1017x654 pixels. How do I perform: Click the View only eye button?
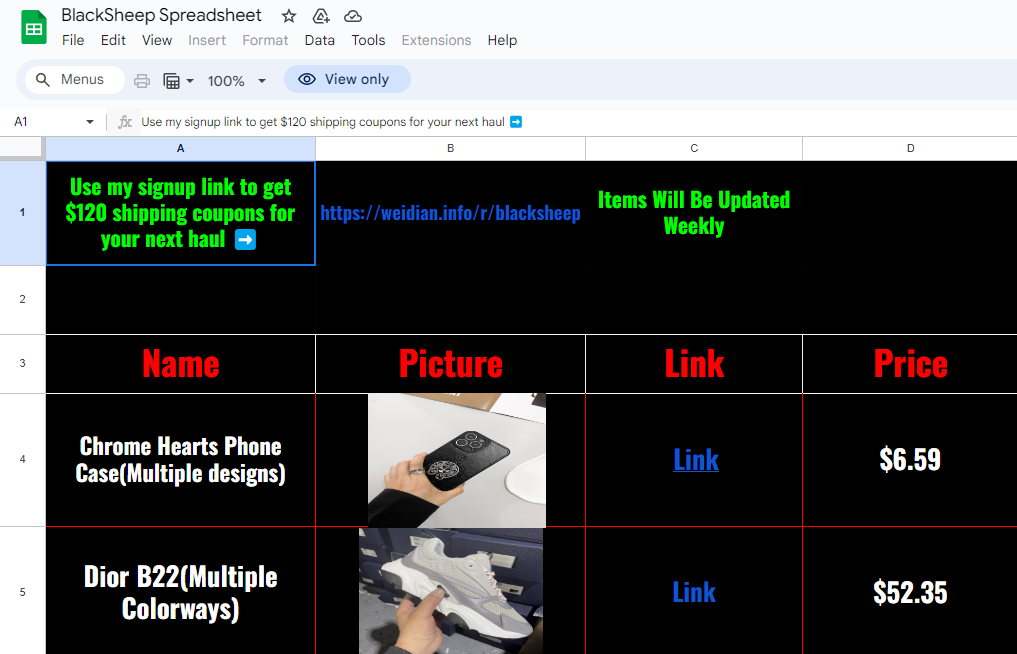pyautogui.click(x=347, y=79)
